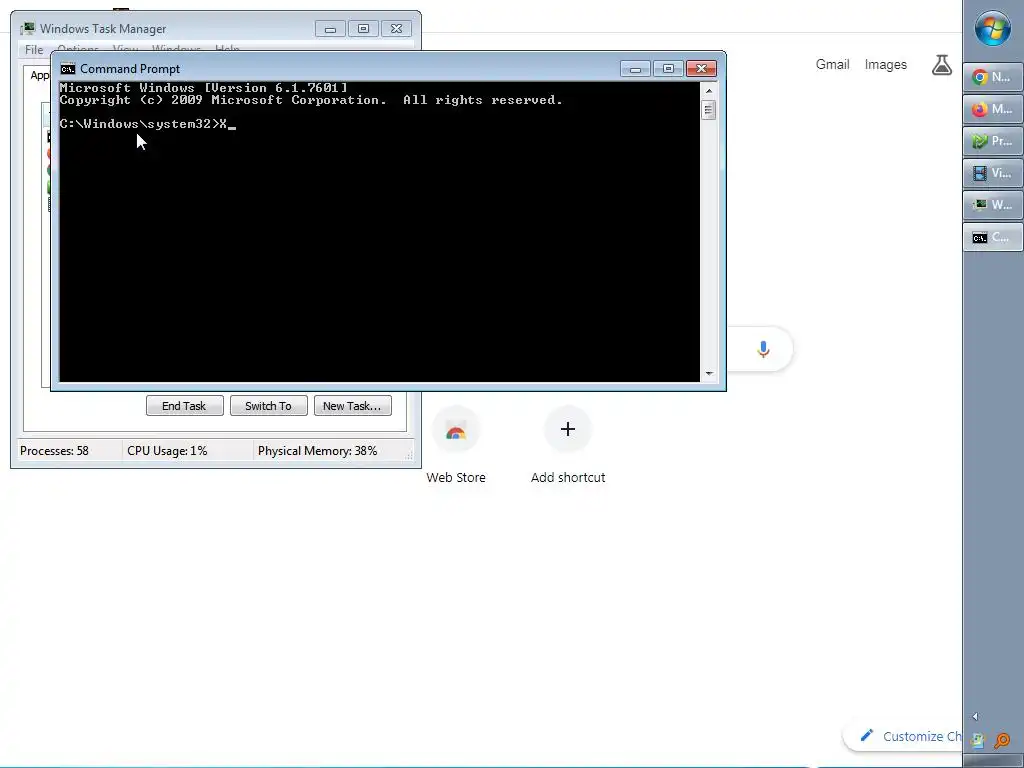Image resolution: width=1024 pixels, height=768 pixels.
Task: Start voice search with the microphone icon
Action: point(763,349)
